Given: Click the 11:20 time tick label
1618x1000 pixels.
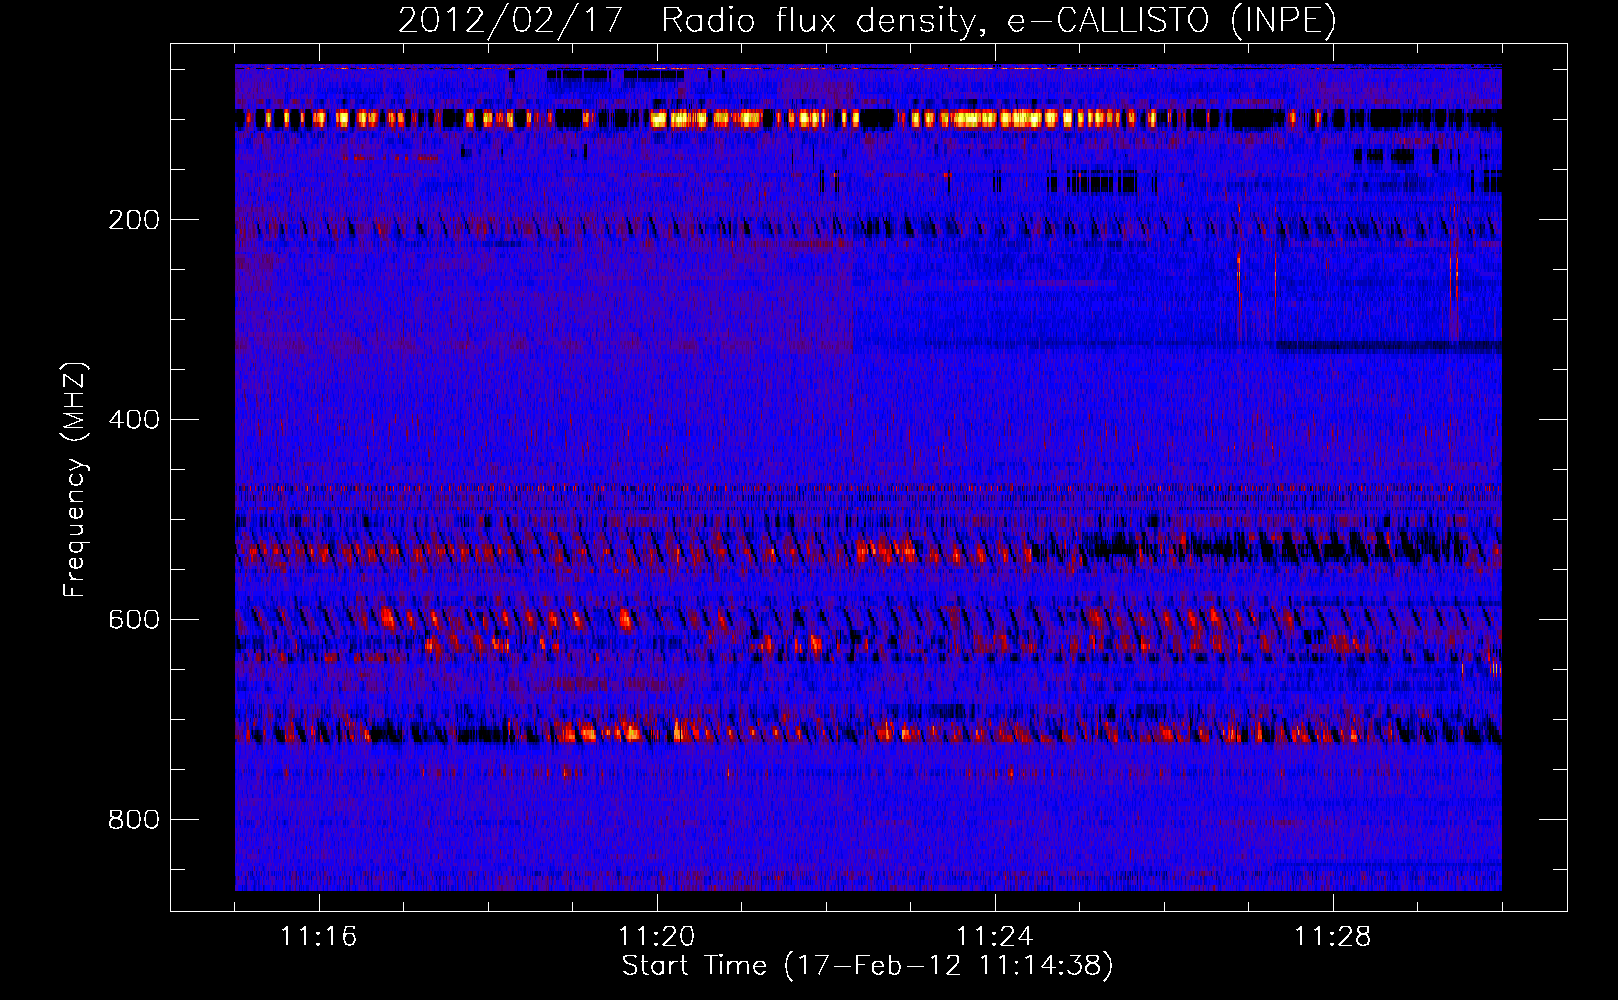Looking at the screenshot, I should (657, 937).
